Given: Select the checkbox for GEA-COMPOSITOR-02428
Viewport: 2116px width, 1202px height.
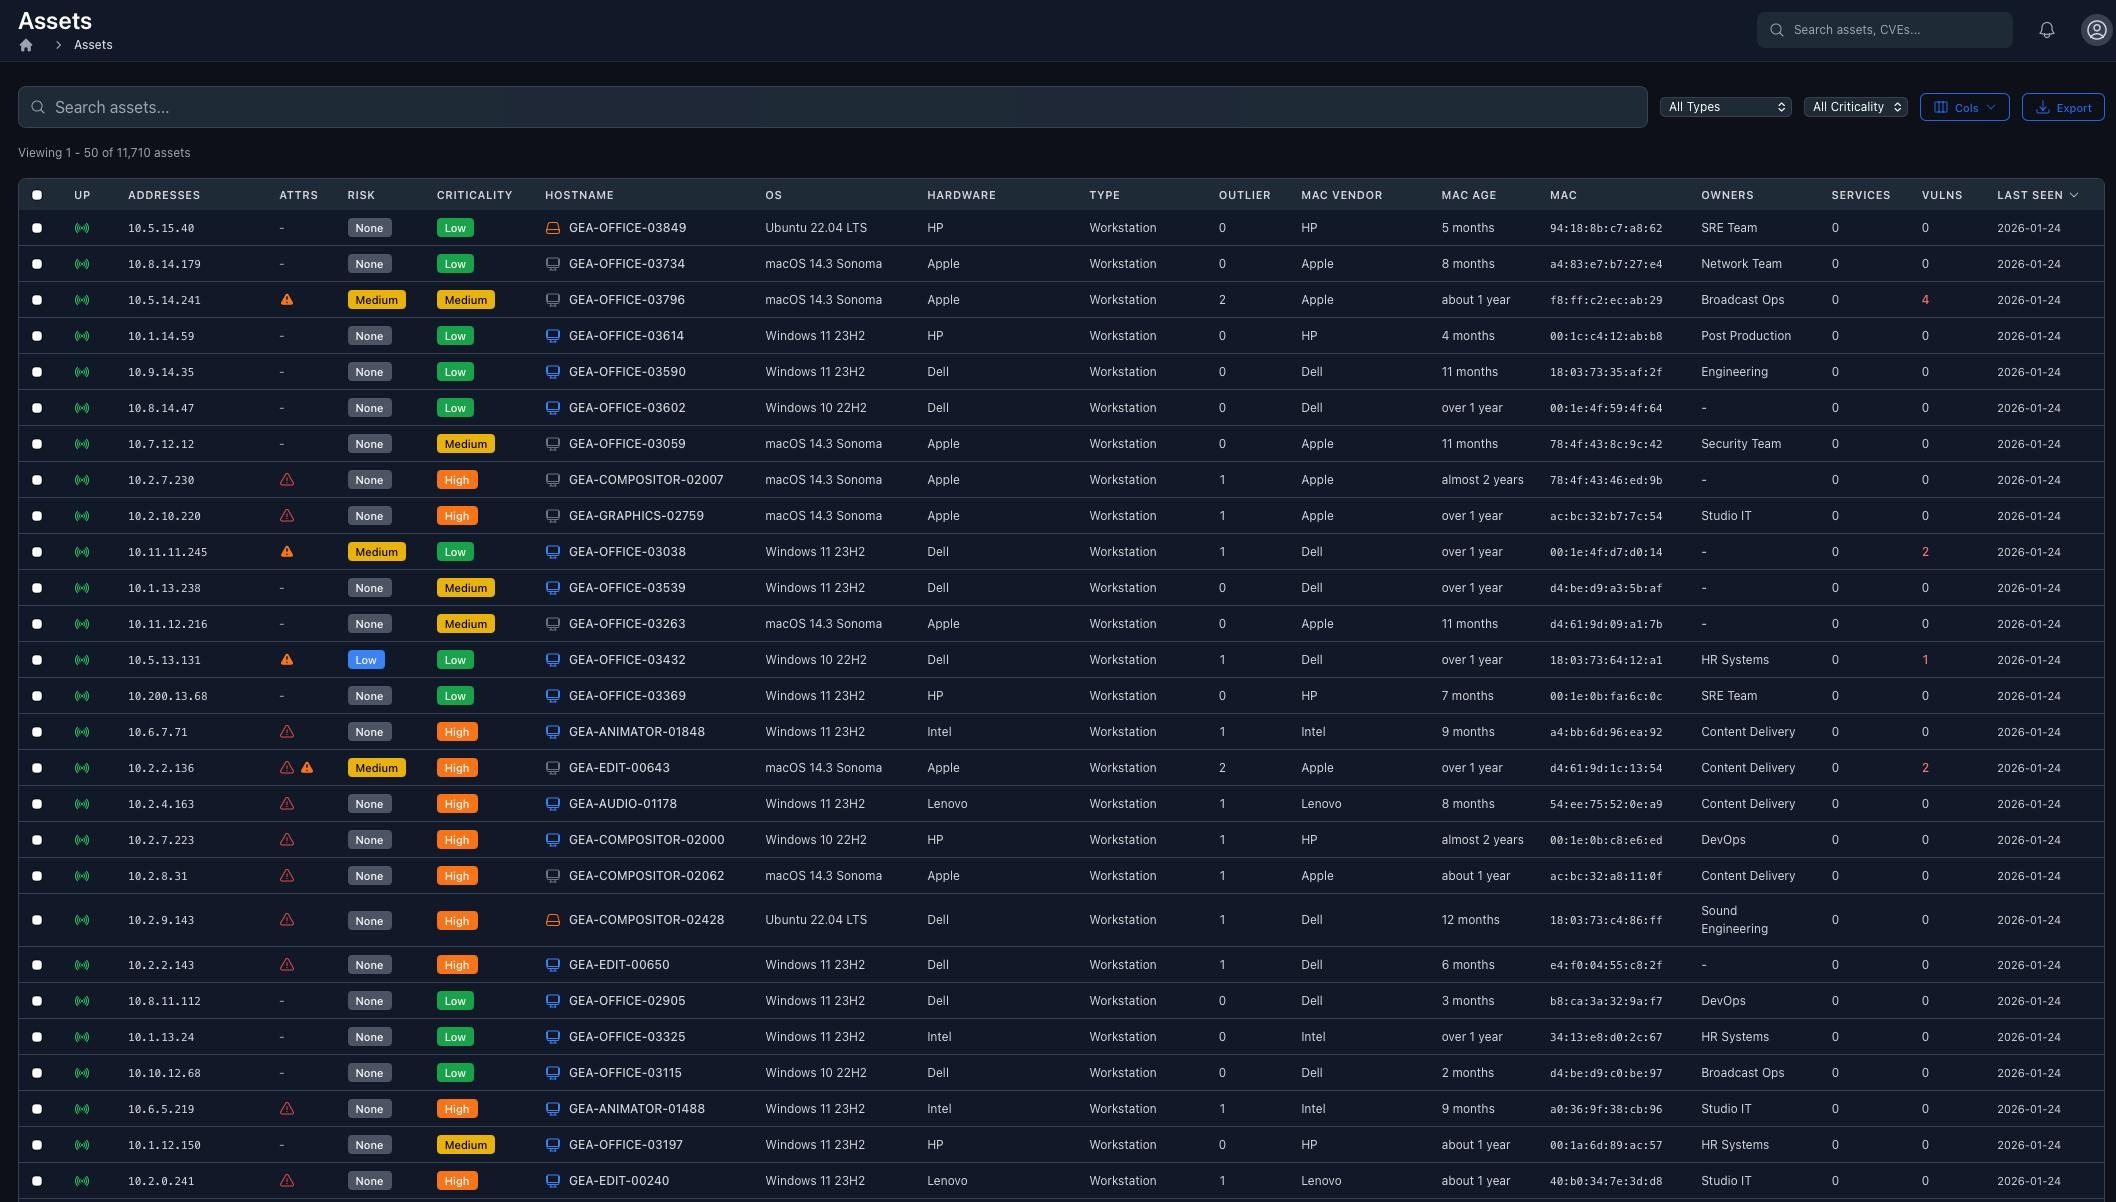Looking at the screenshot, I should pos(37,920).
